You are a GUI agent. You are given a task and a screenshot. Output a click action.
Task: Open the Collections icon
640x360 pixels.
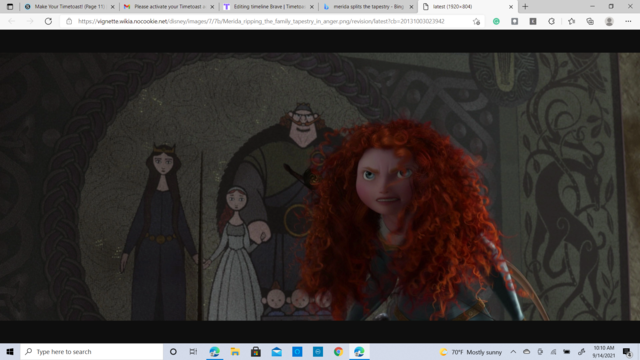coord(590,21)
